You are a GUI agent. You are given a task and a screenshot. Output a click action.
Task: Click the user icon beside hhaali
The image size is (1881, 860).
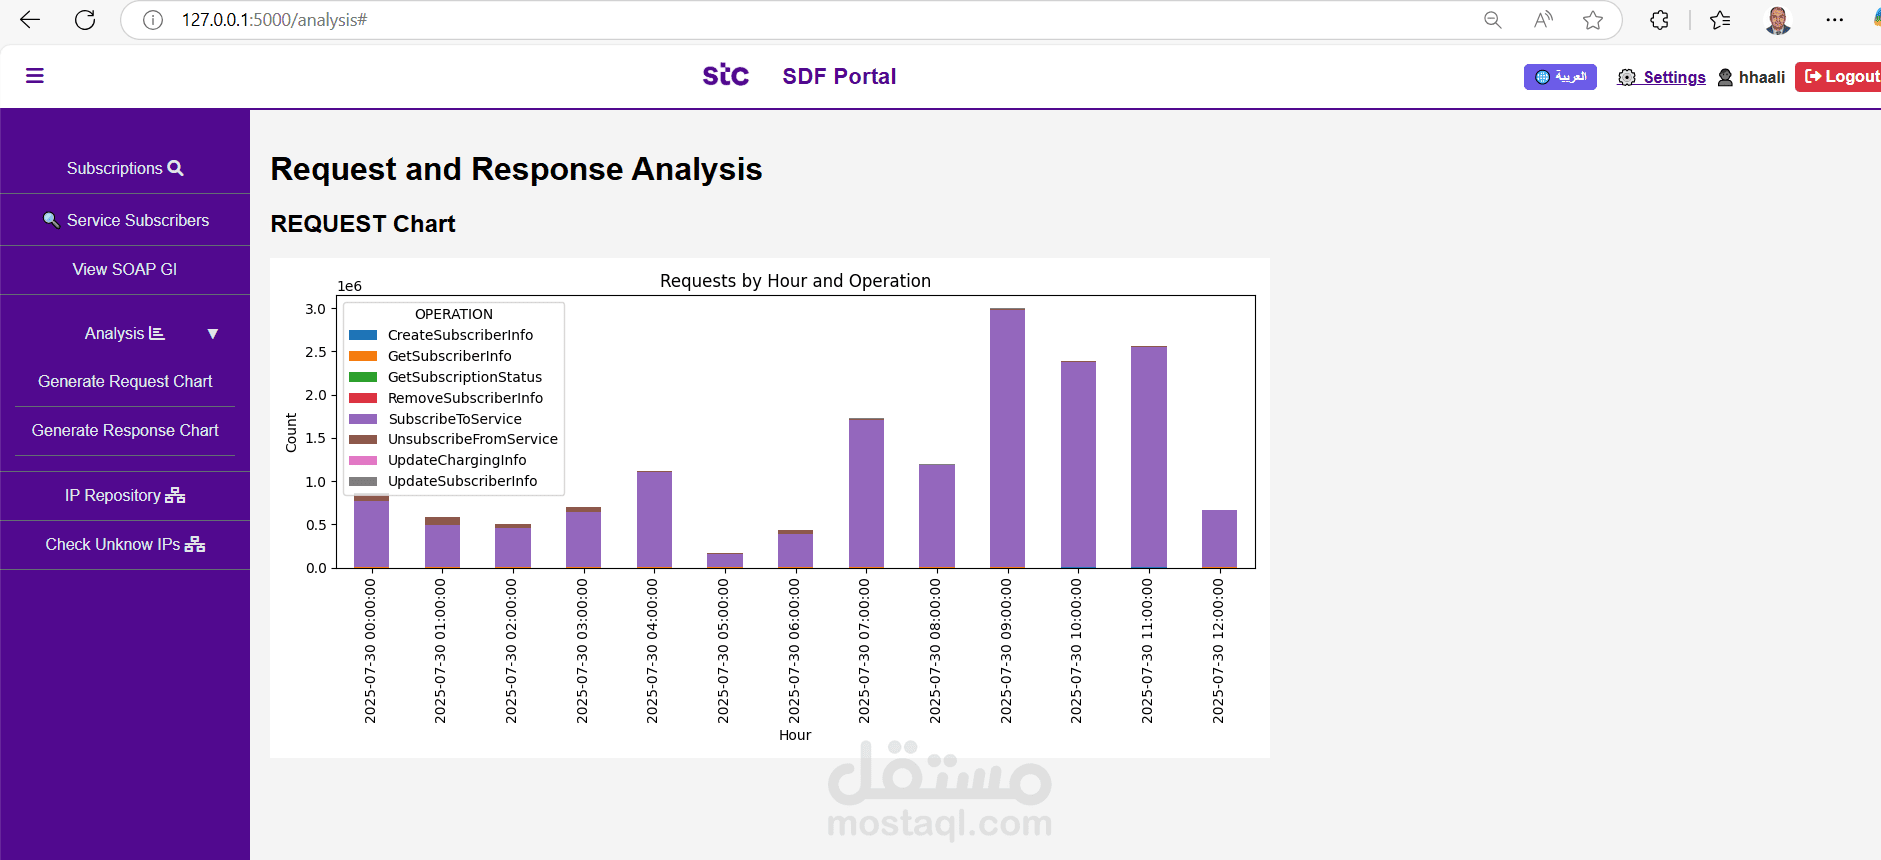pyautogui.click(x=1725, y=77)
